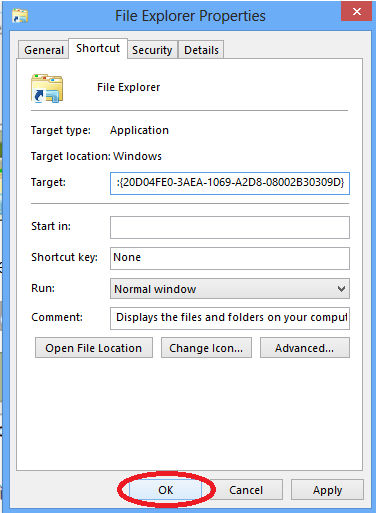Click the 'Application' target type value

pyautogui.click(x=139, y=130)
